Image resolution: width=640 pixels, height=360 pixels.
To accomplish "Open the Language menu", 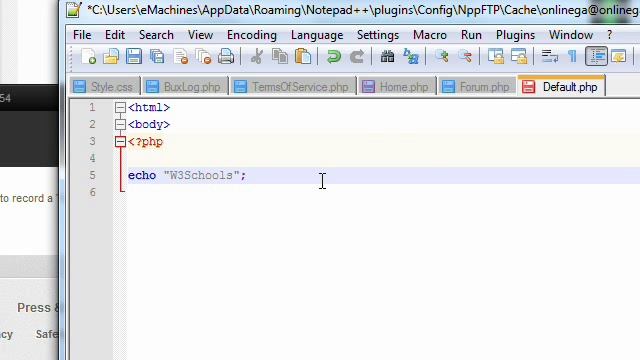I will (317, 35).
